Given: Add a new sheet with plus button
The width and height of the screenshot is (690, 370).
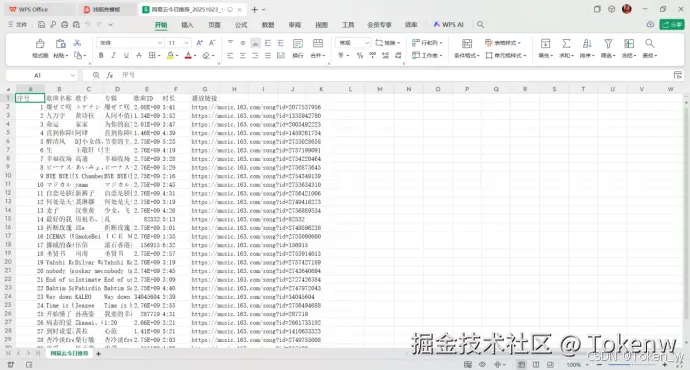Looking at the screenshot, I should pos(99,353).
